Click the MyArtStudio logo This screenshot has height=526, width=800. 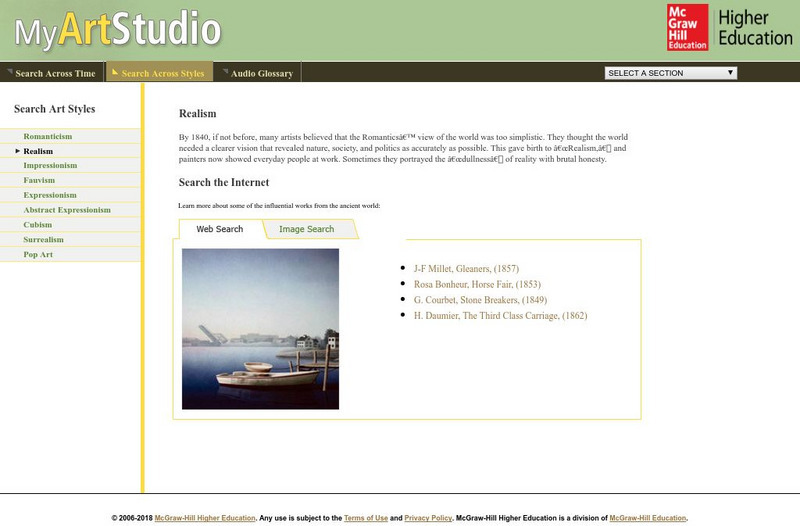click(118, 30)
